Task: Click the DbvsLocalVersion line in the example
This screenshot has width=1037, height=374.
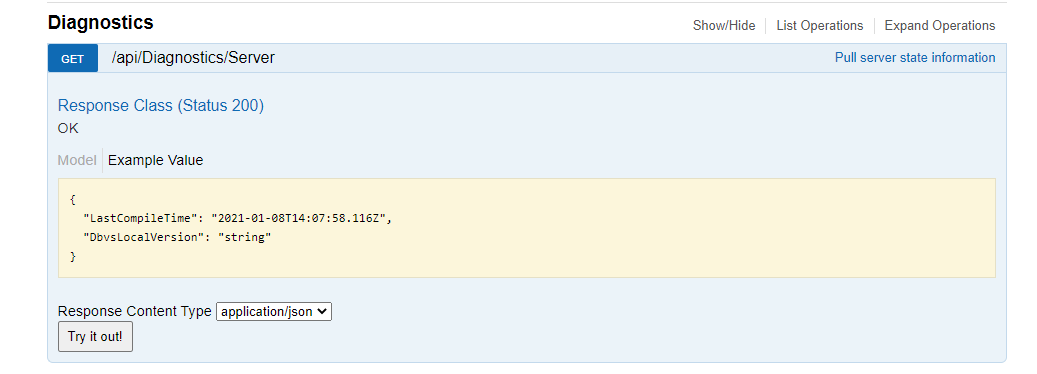Action: click(x=178, y=237)
